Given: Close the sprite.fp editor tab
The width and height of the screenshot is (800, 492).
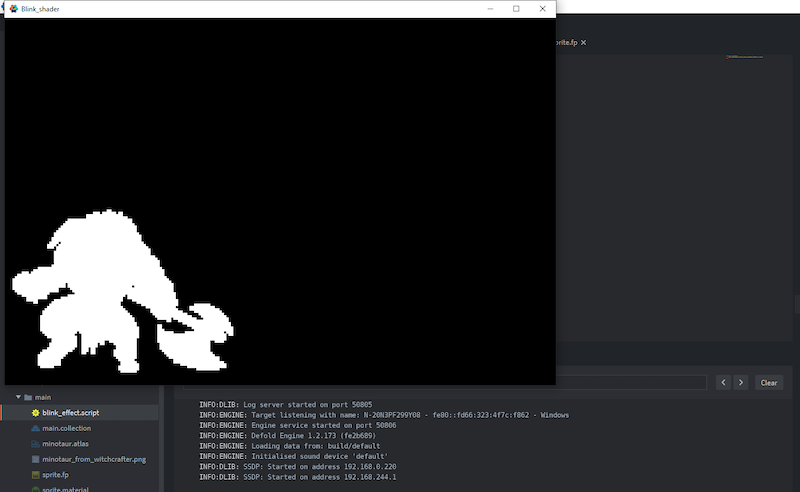Looking at the screenshot, I should tap(584, 43).
